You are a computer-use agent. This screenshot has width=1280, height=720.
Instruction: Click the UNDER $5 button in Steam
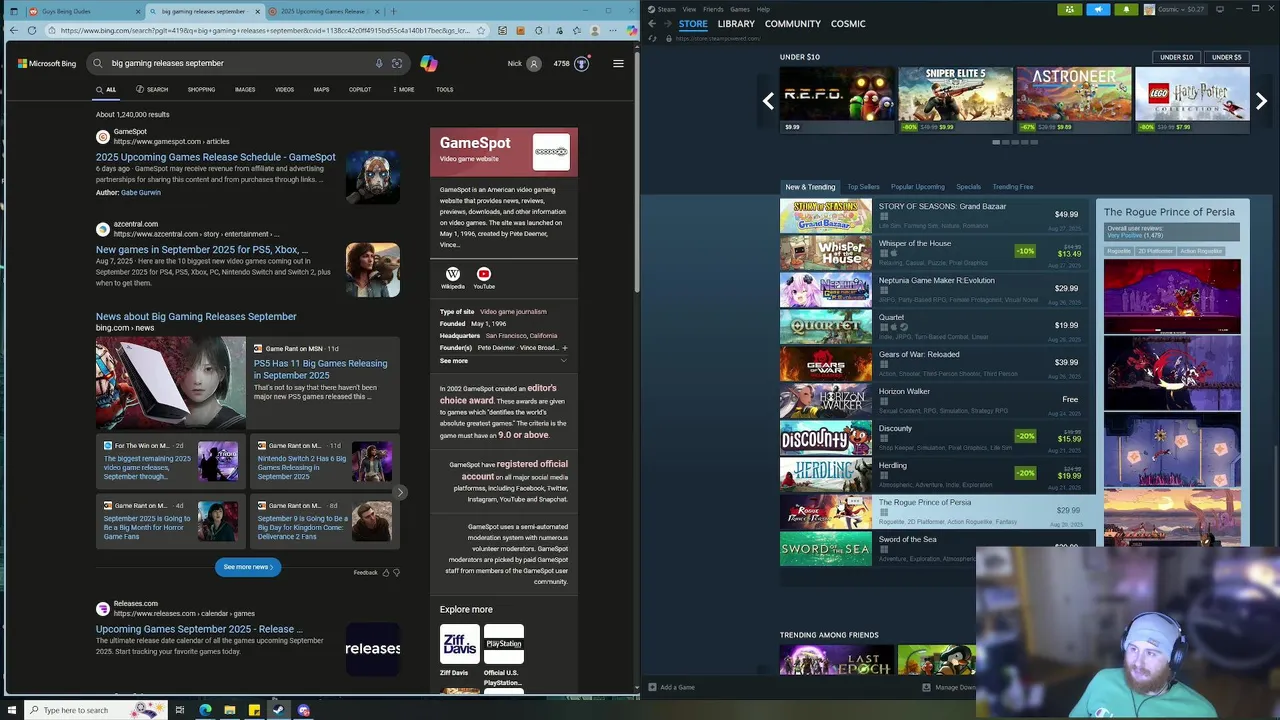(x=1226, y=57)
